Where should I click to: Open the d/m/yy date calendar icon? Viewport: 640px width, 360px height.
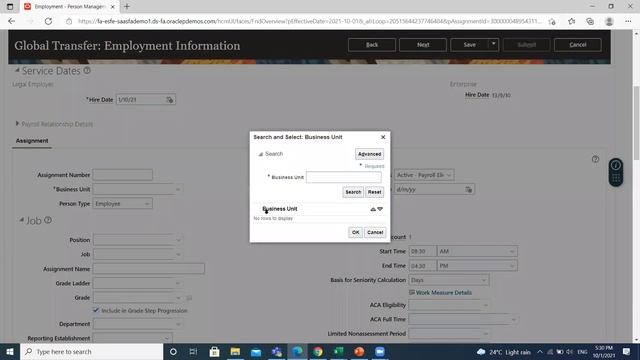pyautogui.click(x=469, y=189)
